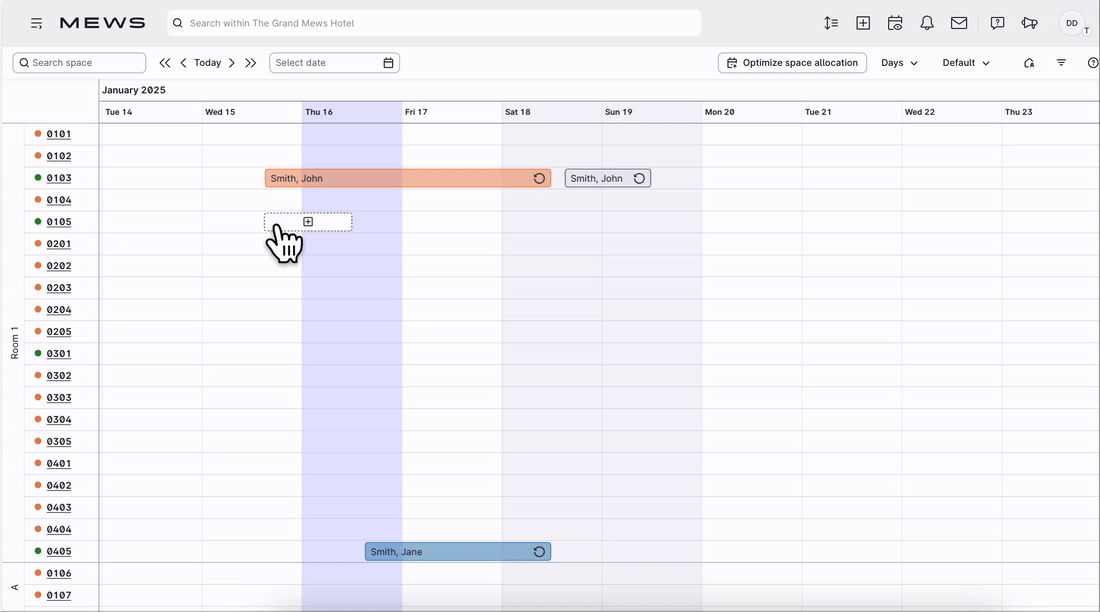The image size is (1100, 612).
Task: Click the Search space input field
Action: 80,63
